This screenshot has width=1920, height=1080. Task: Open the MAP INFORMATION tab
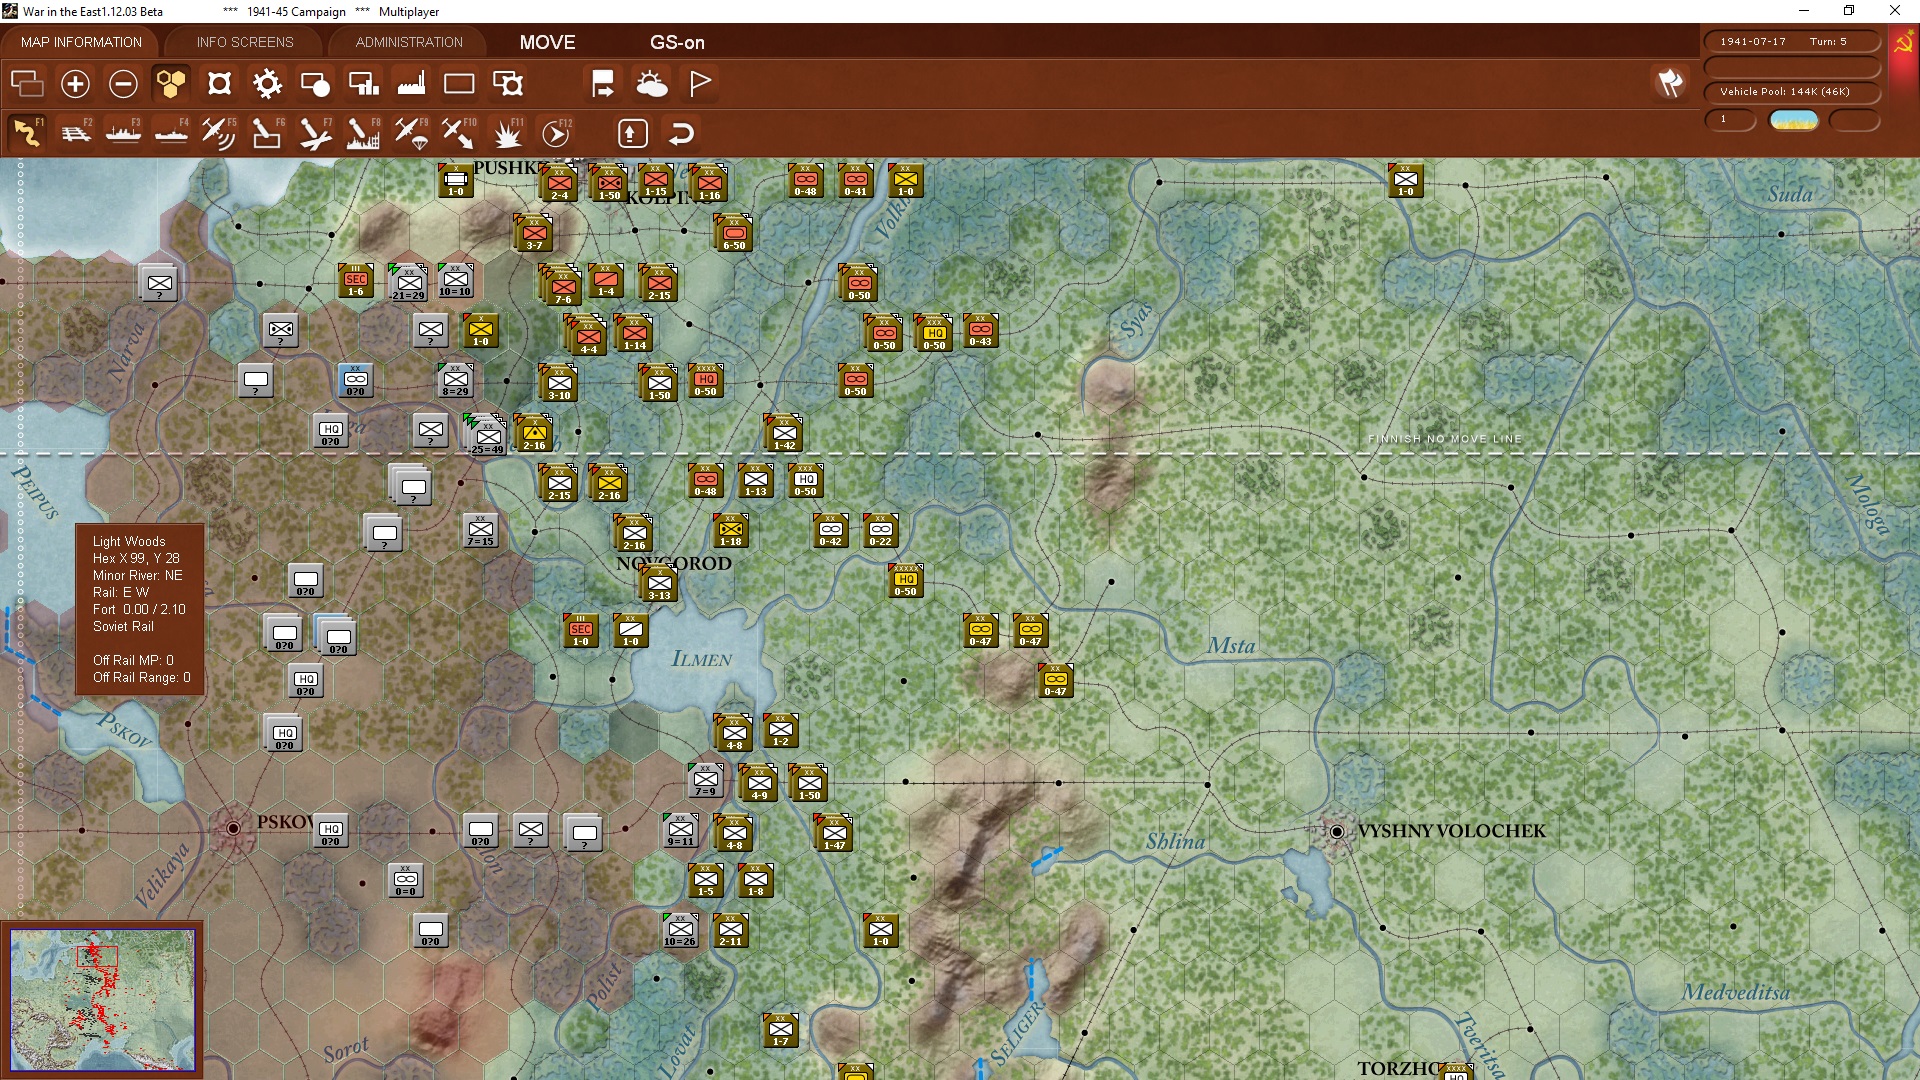pos(81,42)
